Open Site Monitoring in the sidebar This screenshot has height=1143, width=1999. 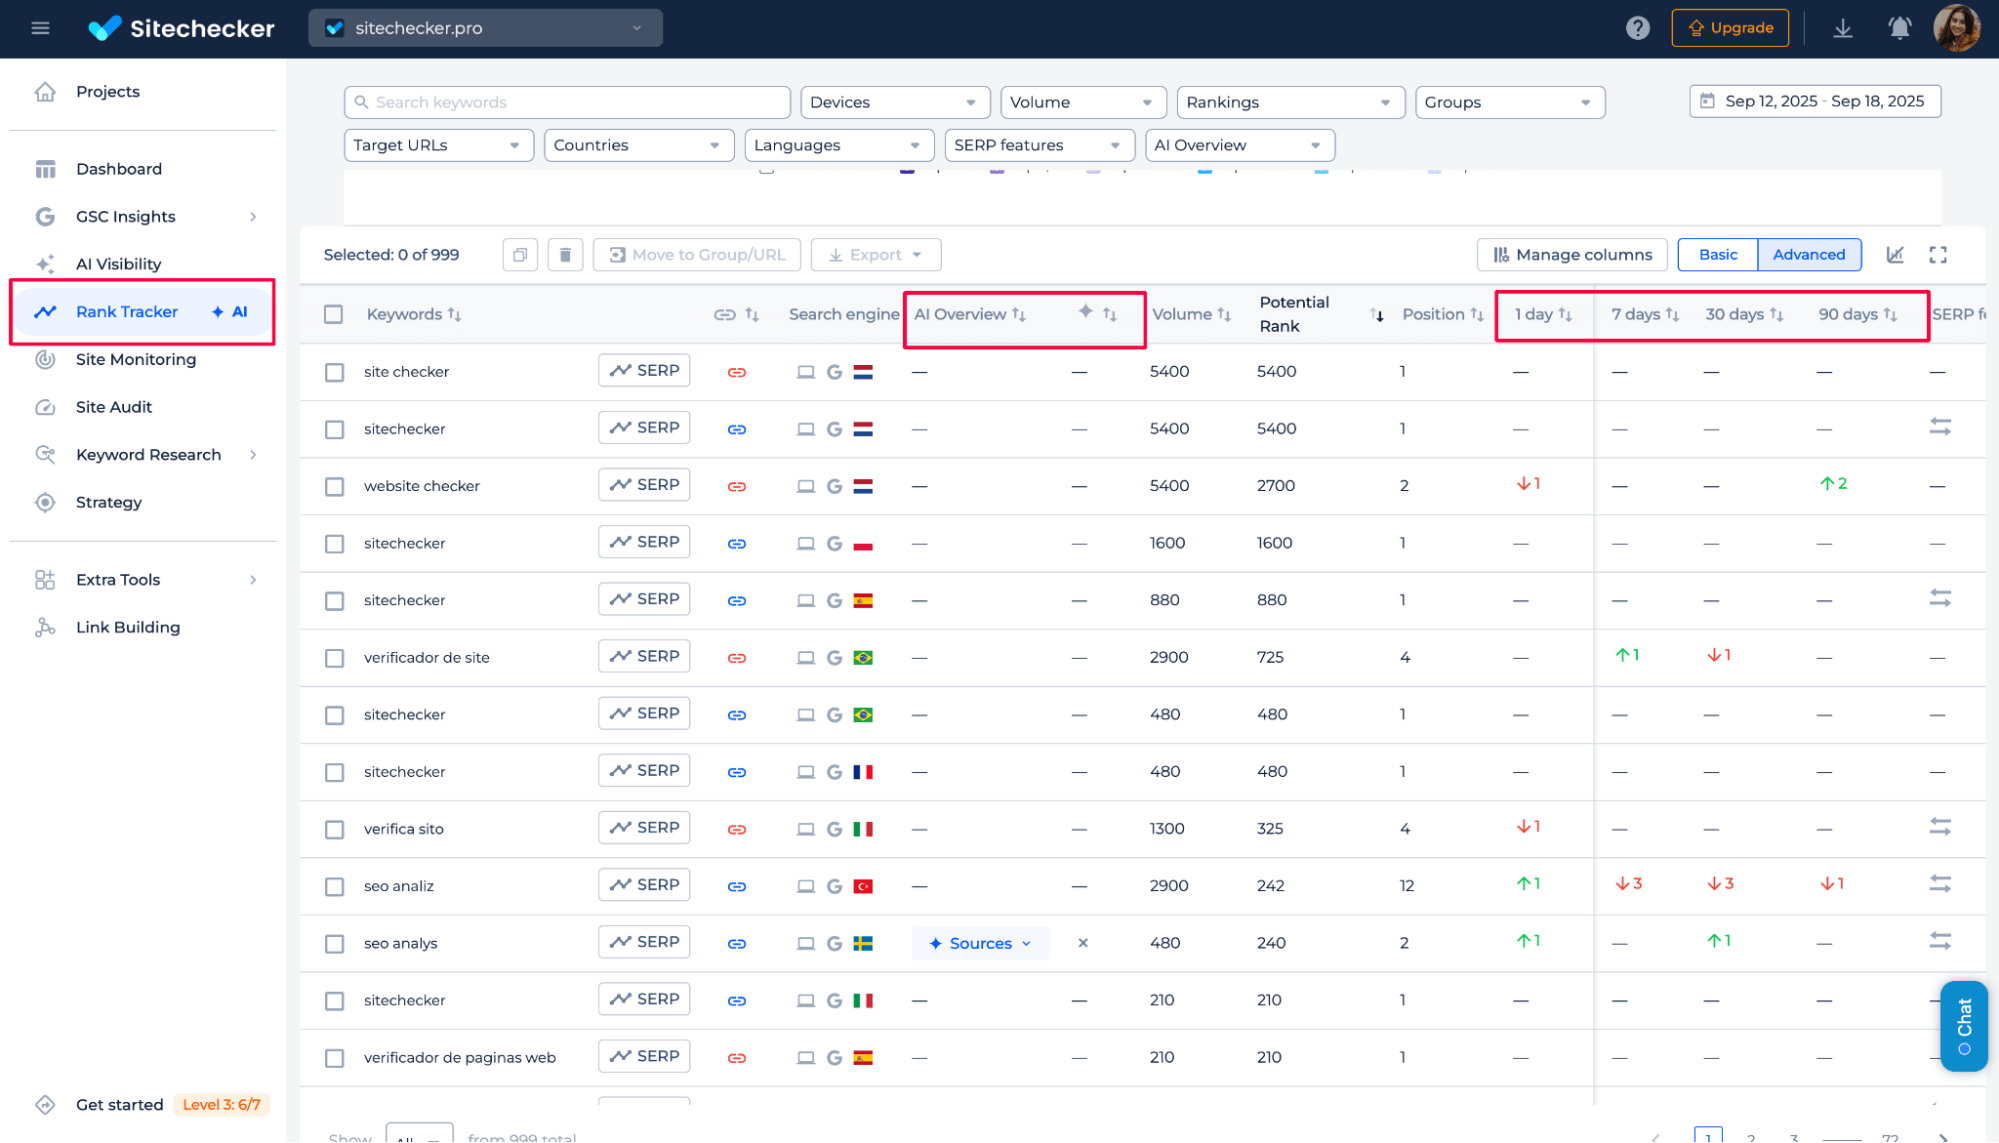click(x=136, y=359)
